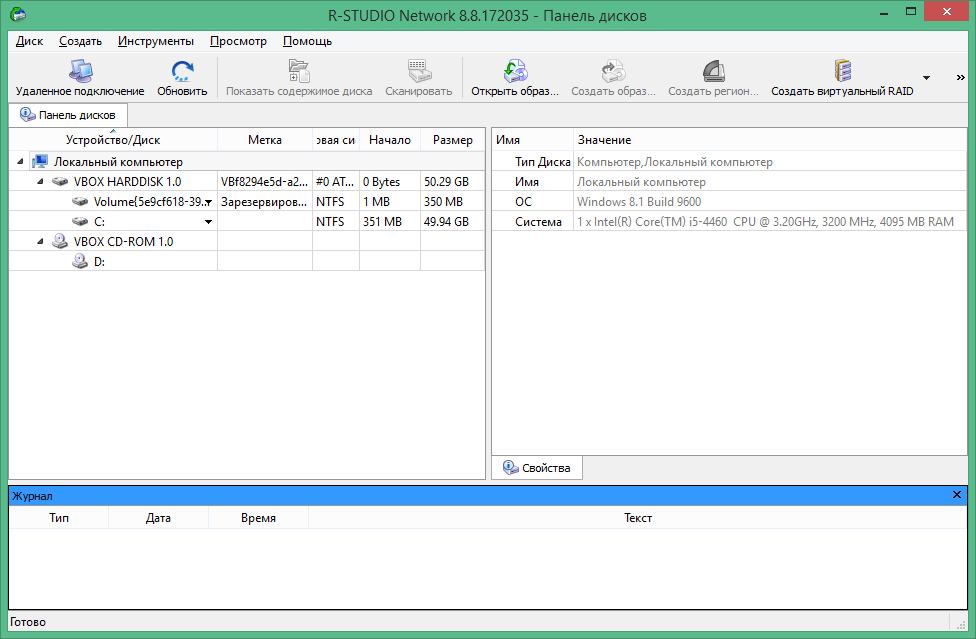Click the resize grip in status bar corner

click(960, 623)
